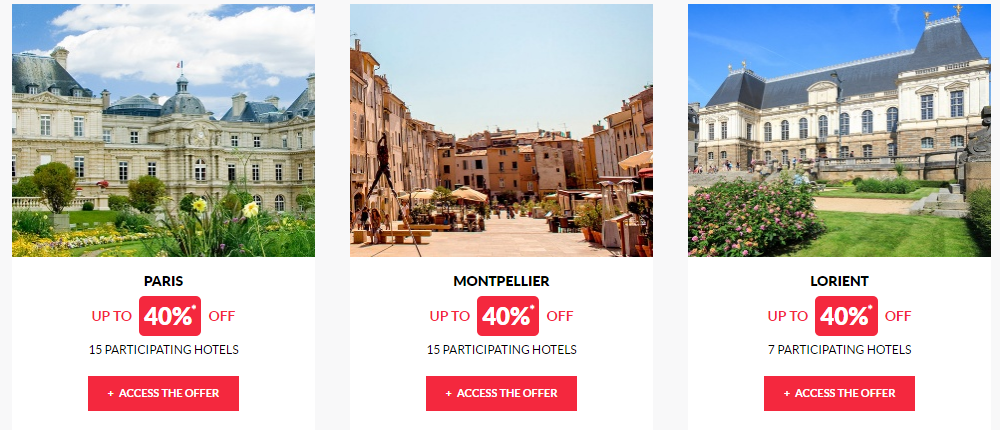The height and width of the screenshot is (430, 1000).
Task: Open the Paris palace garden photo
Action: [x=163, y=130]
